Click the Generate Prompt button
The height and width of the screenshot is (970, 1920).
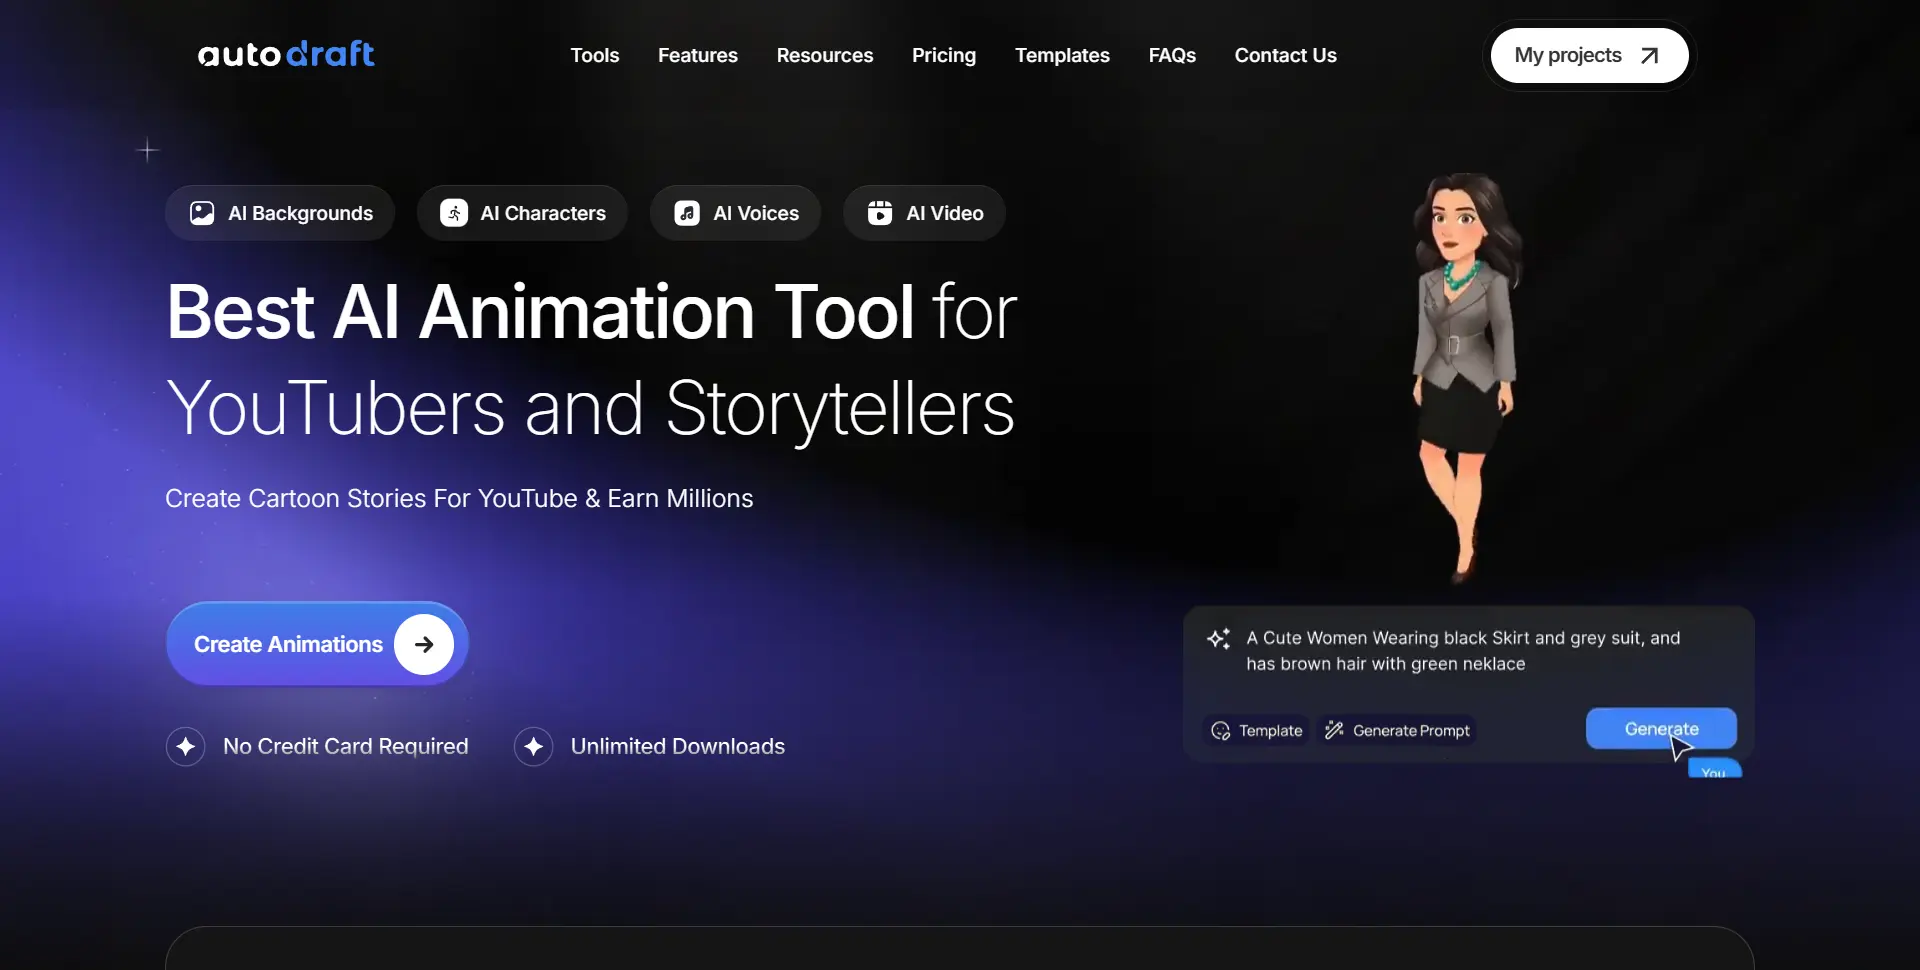(1397, 731)
